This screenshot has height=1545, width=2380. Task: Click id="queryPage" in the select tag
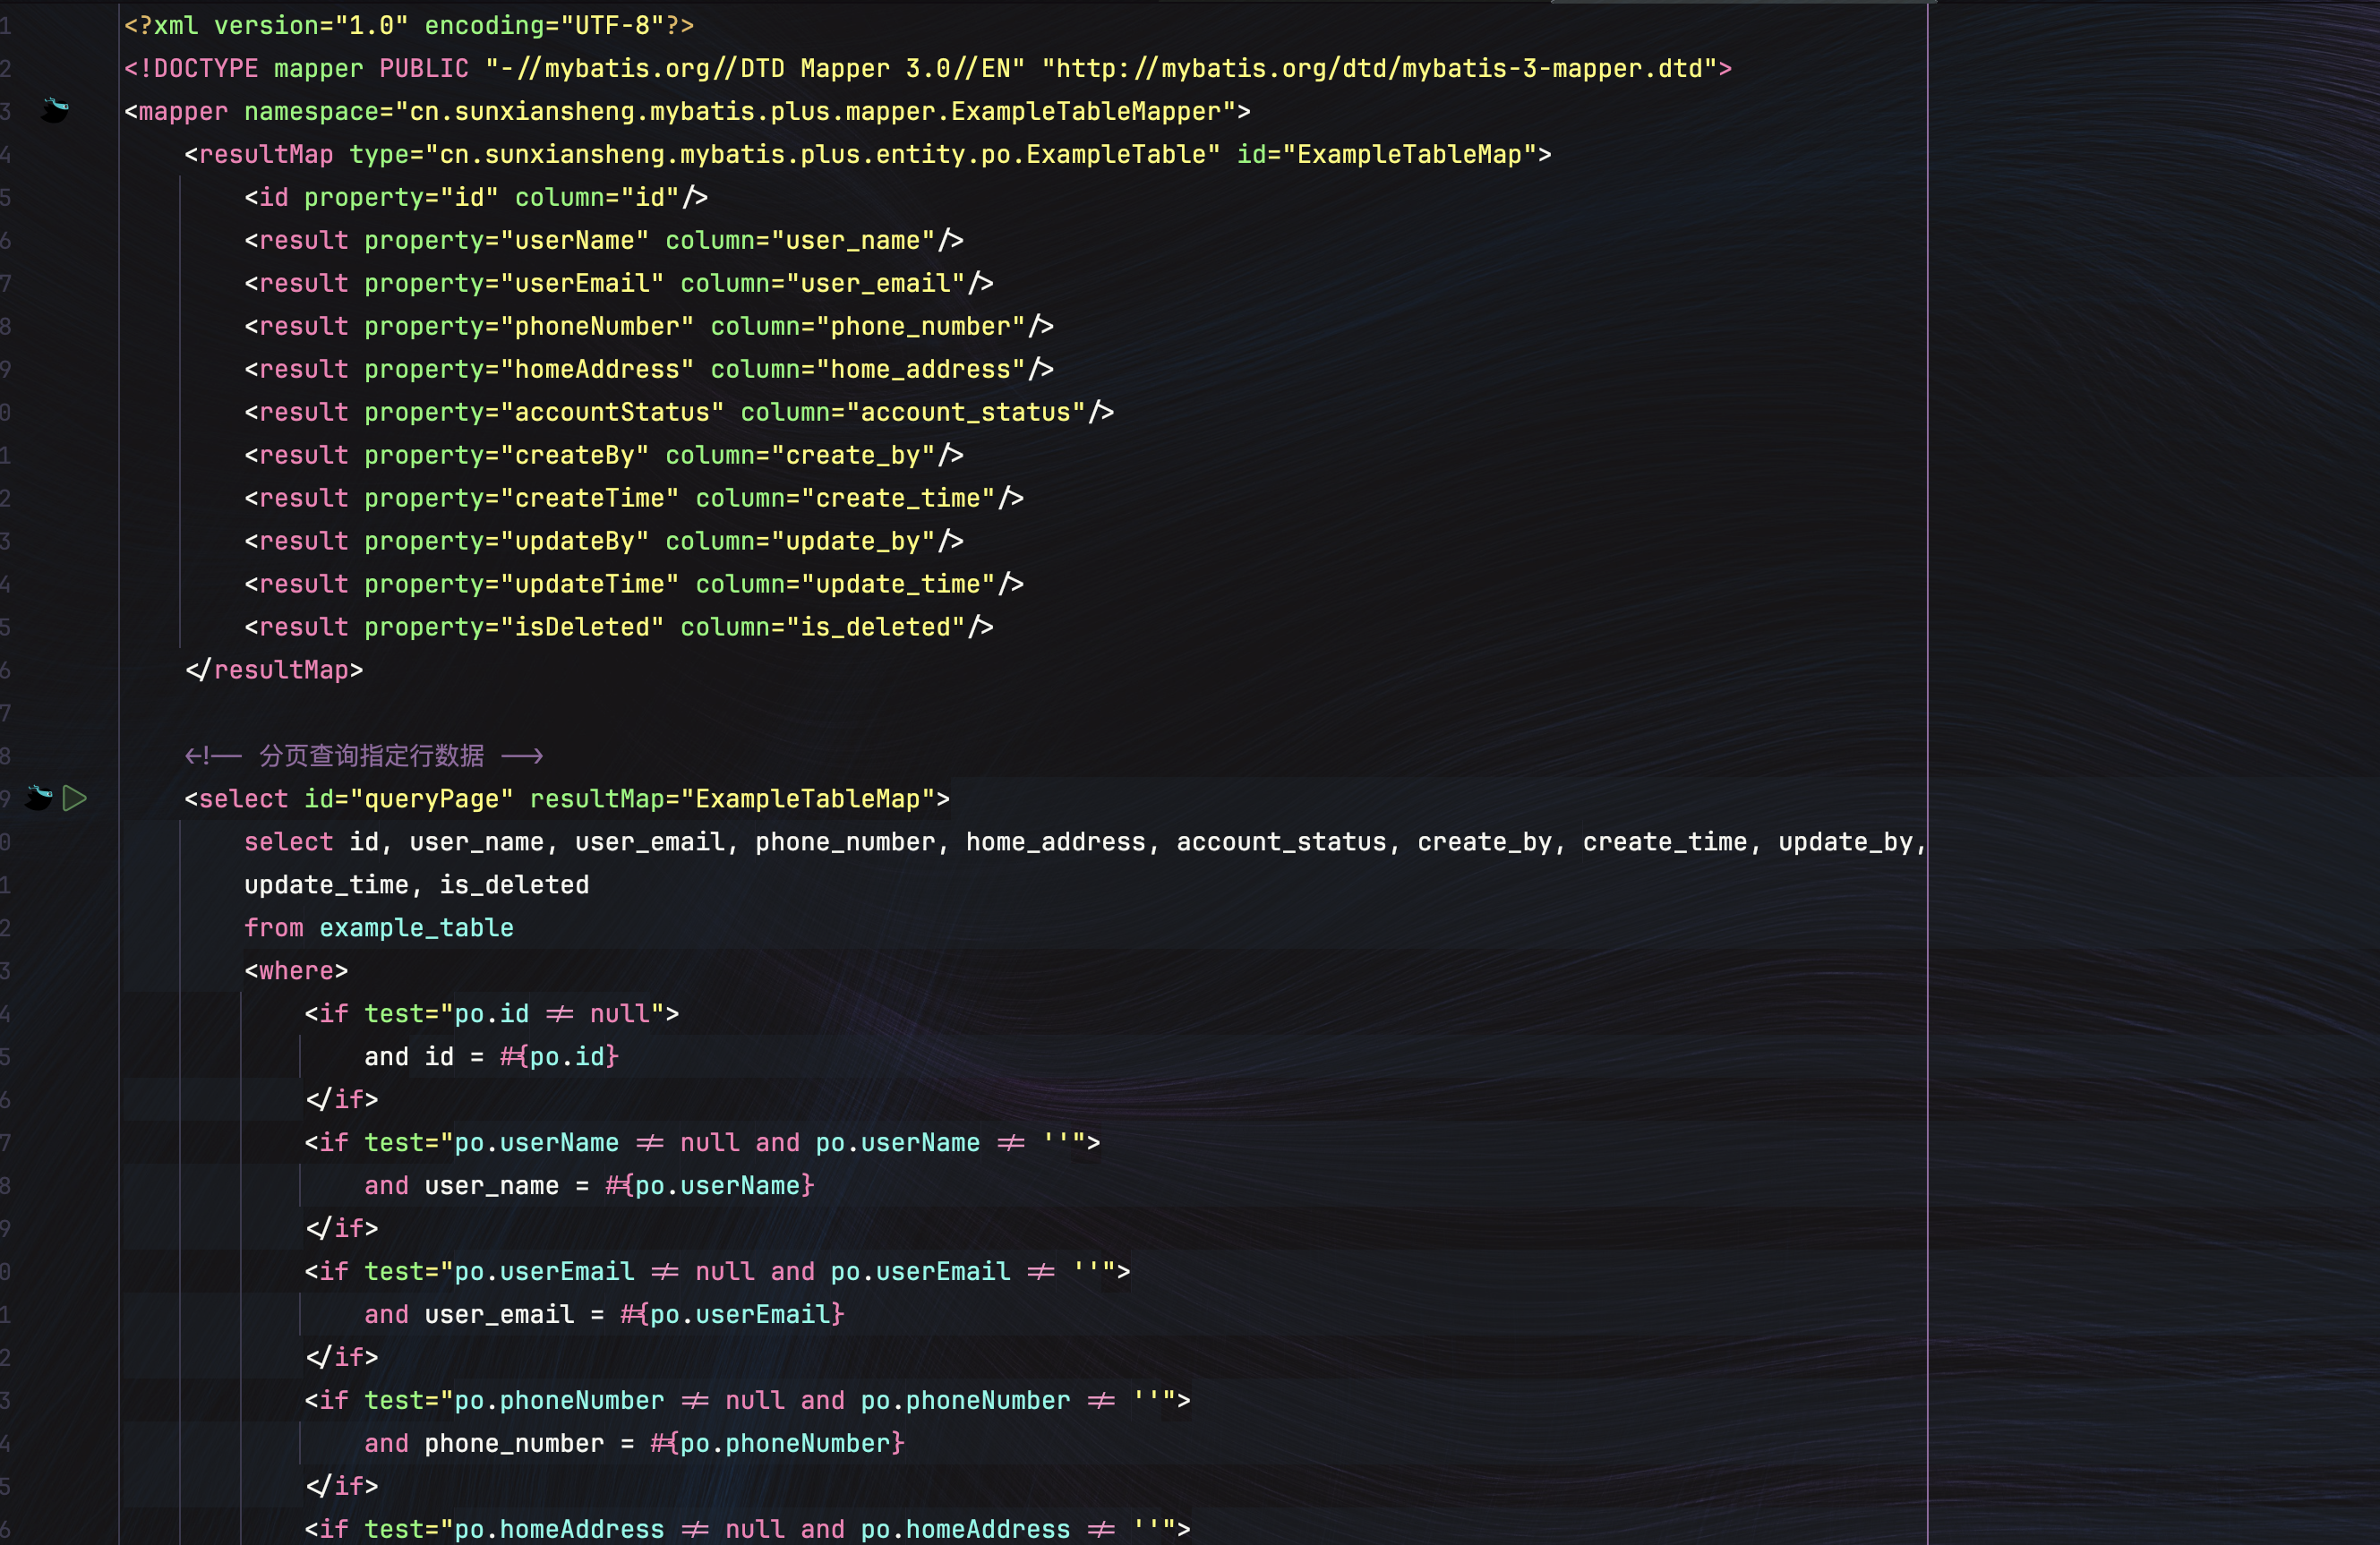pyautogui.click(x=409, y=798)
